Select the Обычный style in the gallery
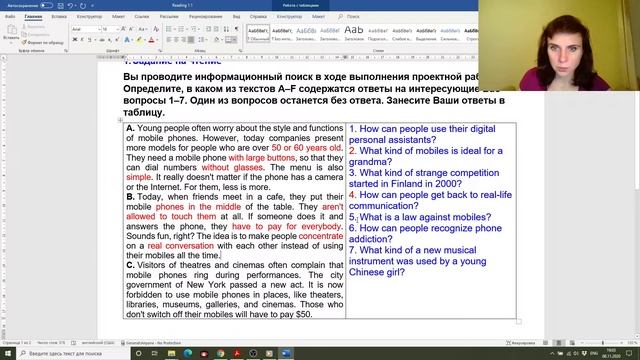The width and height of the screenshot is (640, 360). point(258,33)
